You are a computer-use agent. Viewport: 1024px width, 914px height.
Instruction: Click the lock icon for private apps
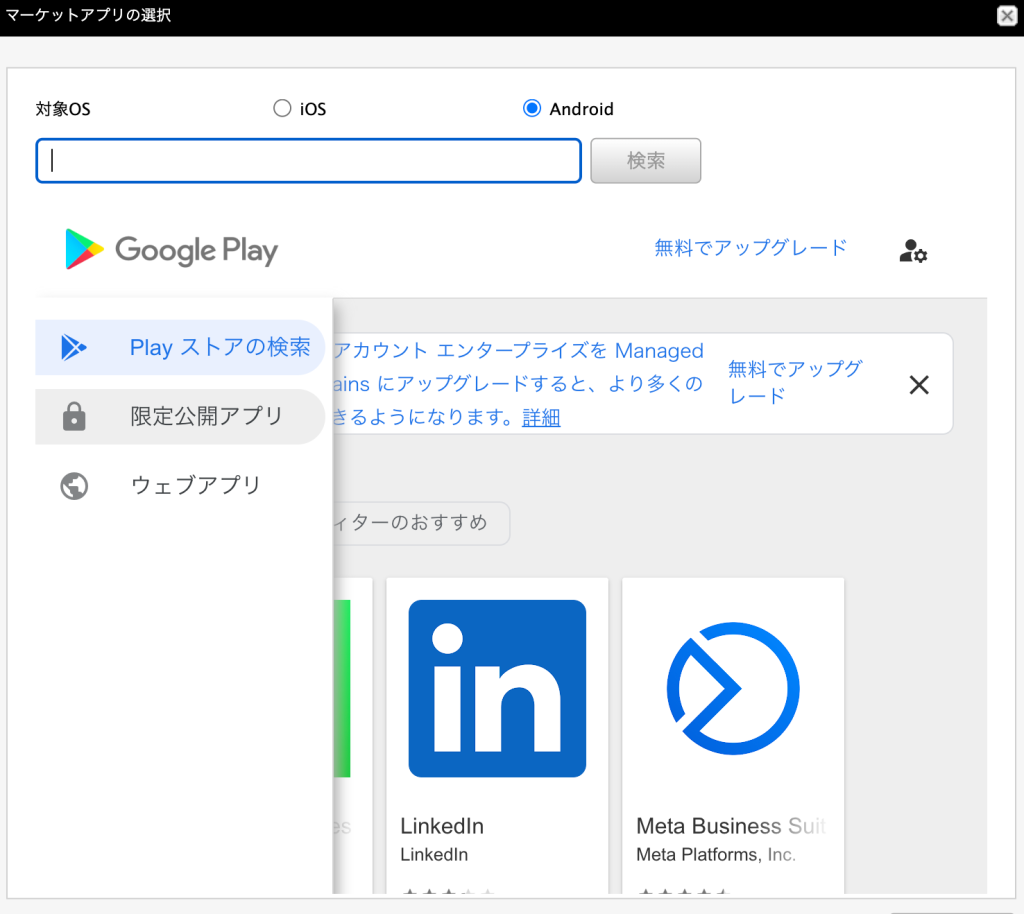74,417
